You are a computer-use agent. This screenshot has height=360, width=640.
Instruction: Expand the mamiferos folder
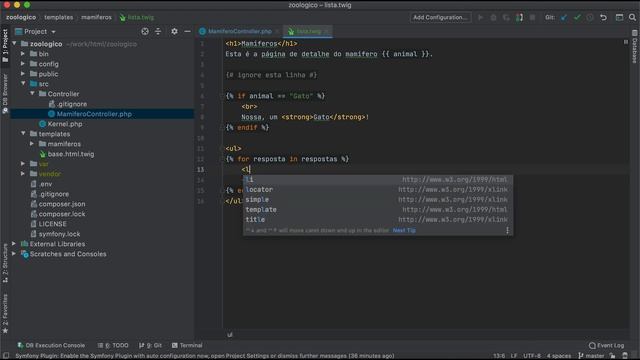coord(32,144)
